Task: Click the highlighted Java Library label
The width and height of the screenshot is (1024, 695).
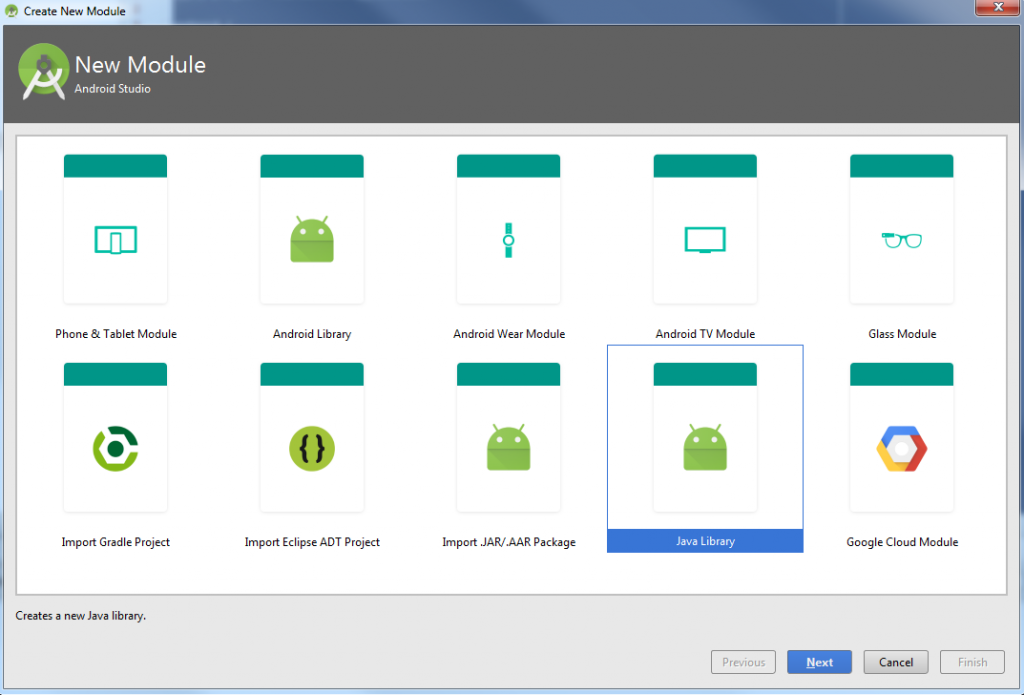Action: tap(704, 541)
